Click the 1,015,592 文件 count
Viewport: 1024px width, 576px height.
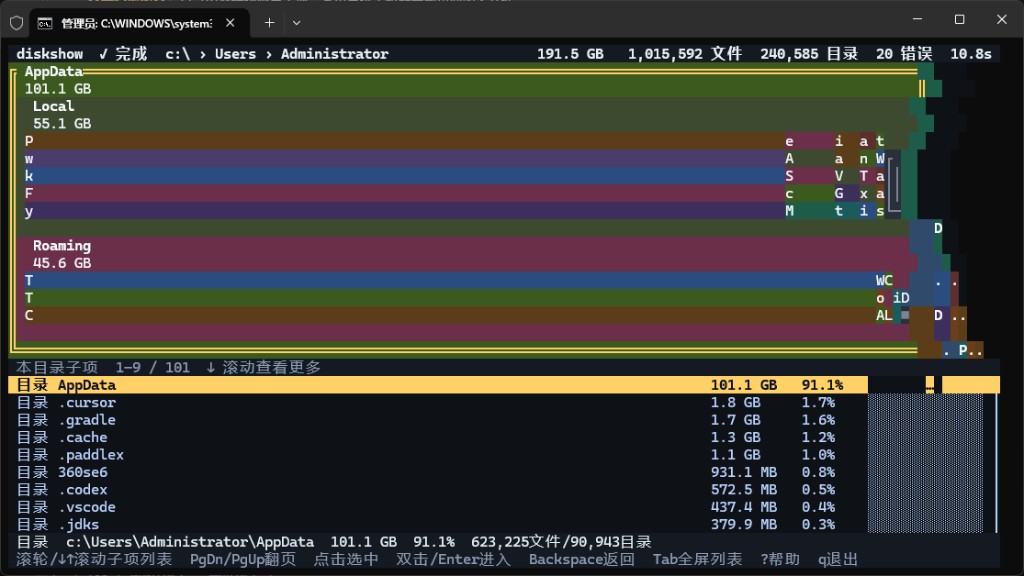[x=684, y=54]
